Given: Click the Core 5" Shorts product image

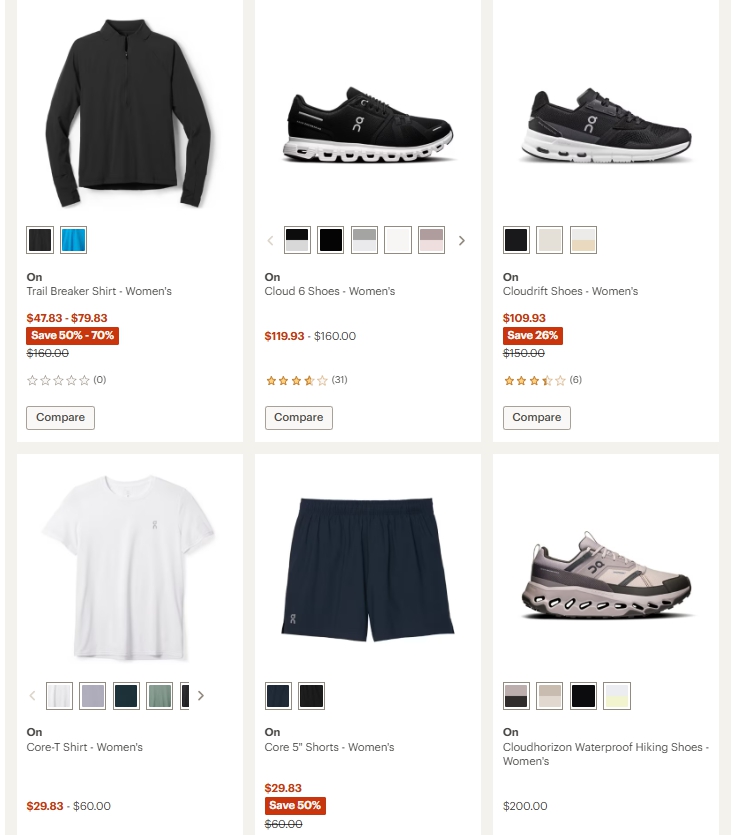Looking at the screenshot, I should (367, 569).
